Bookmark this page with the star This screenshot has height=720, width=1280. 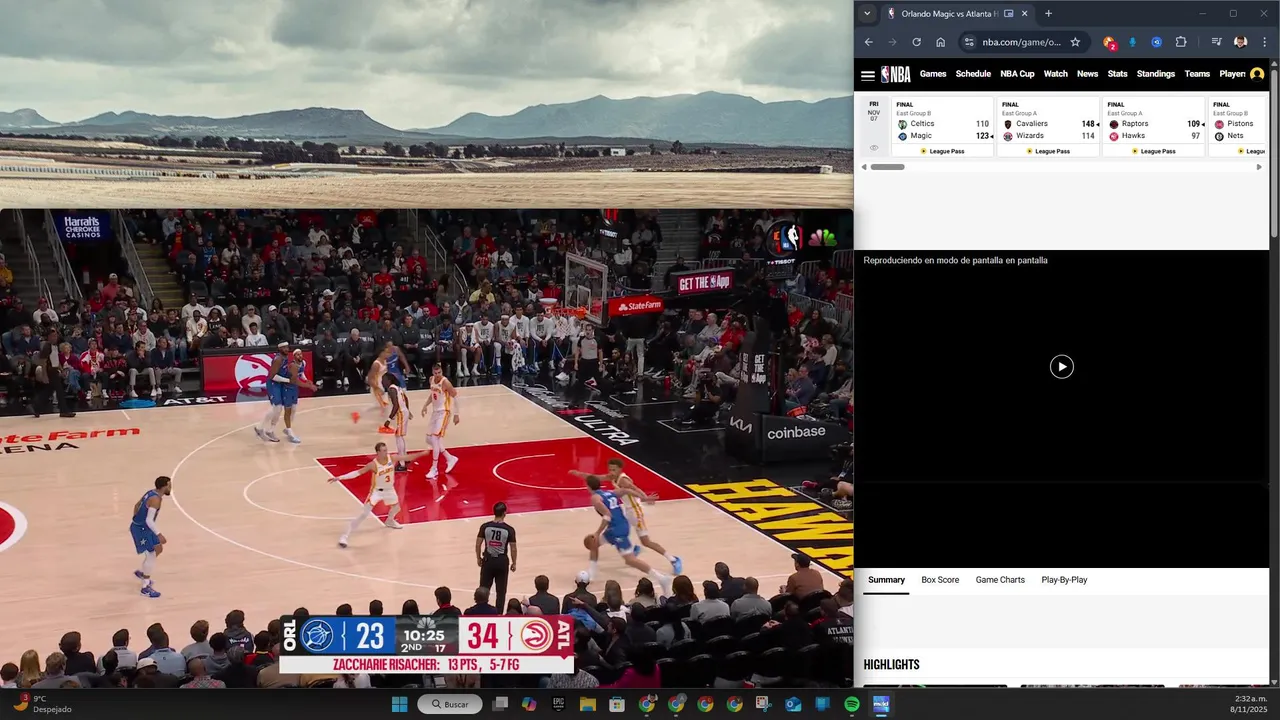tap(1075, 42)
